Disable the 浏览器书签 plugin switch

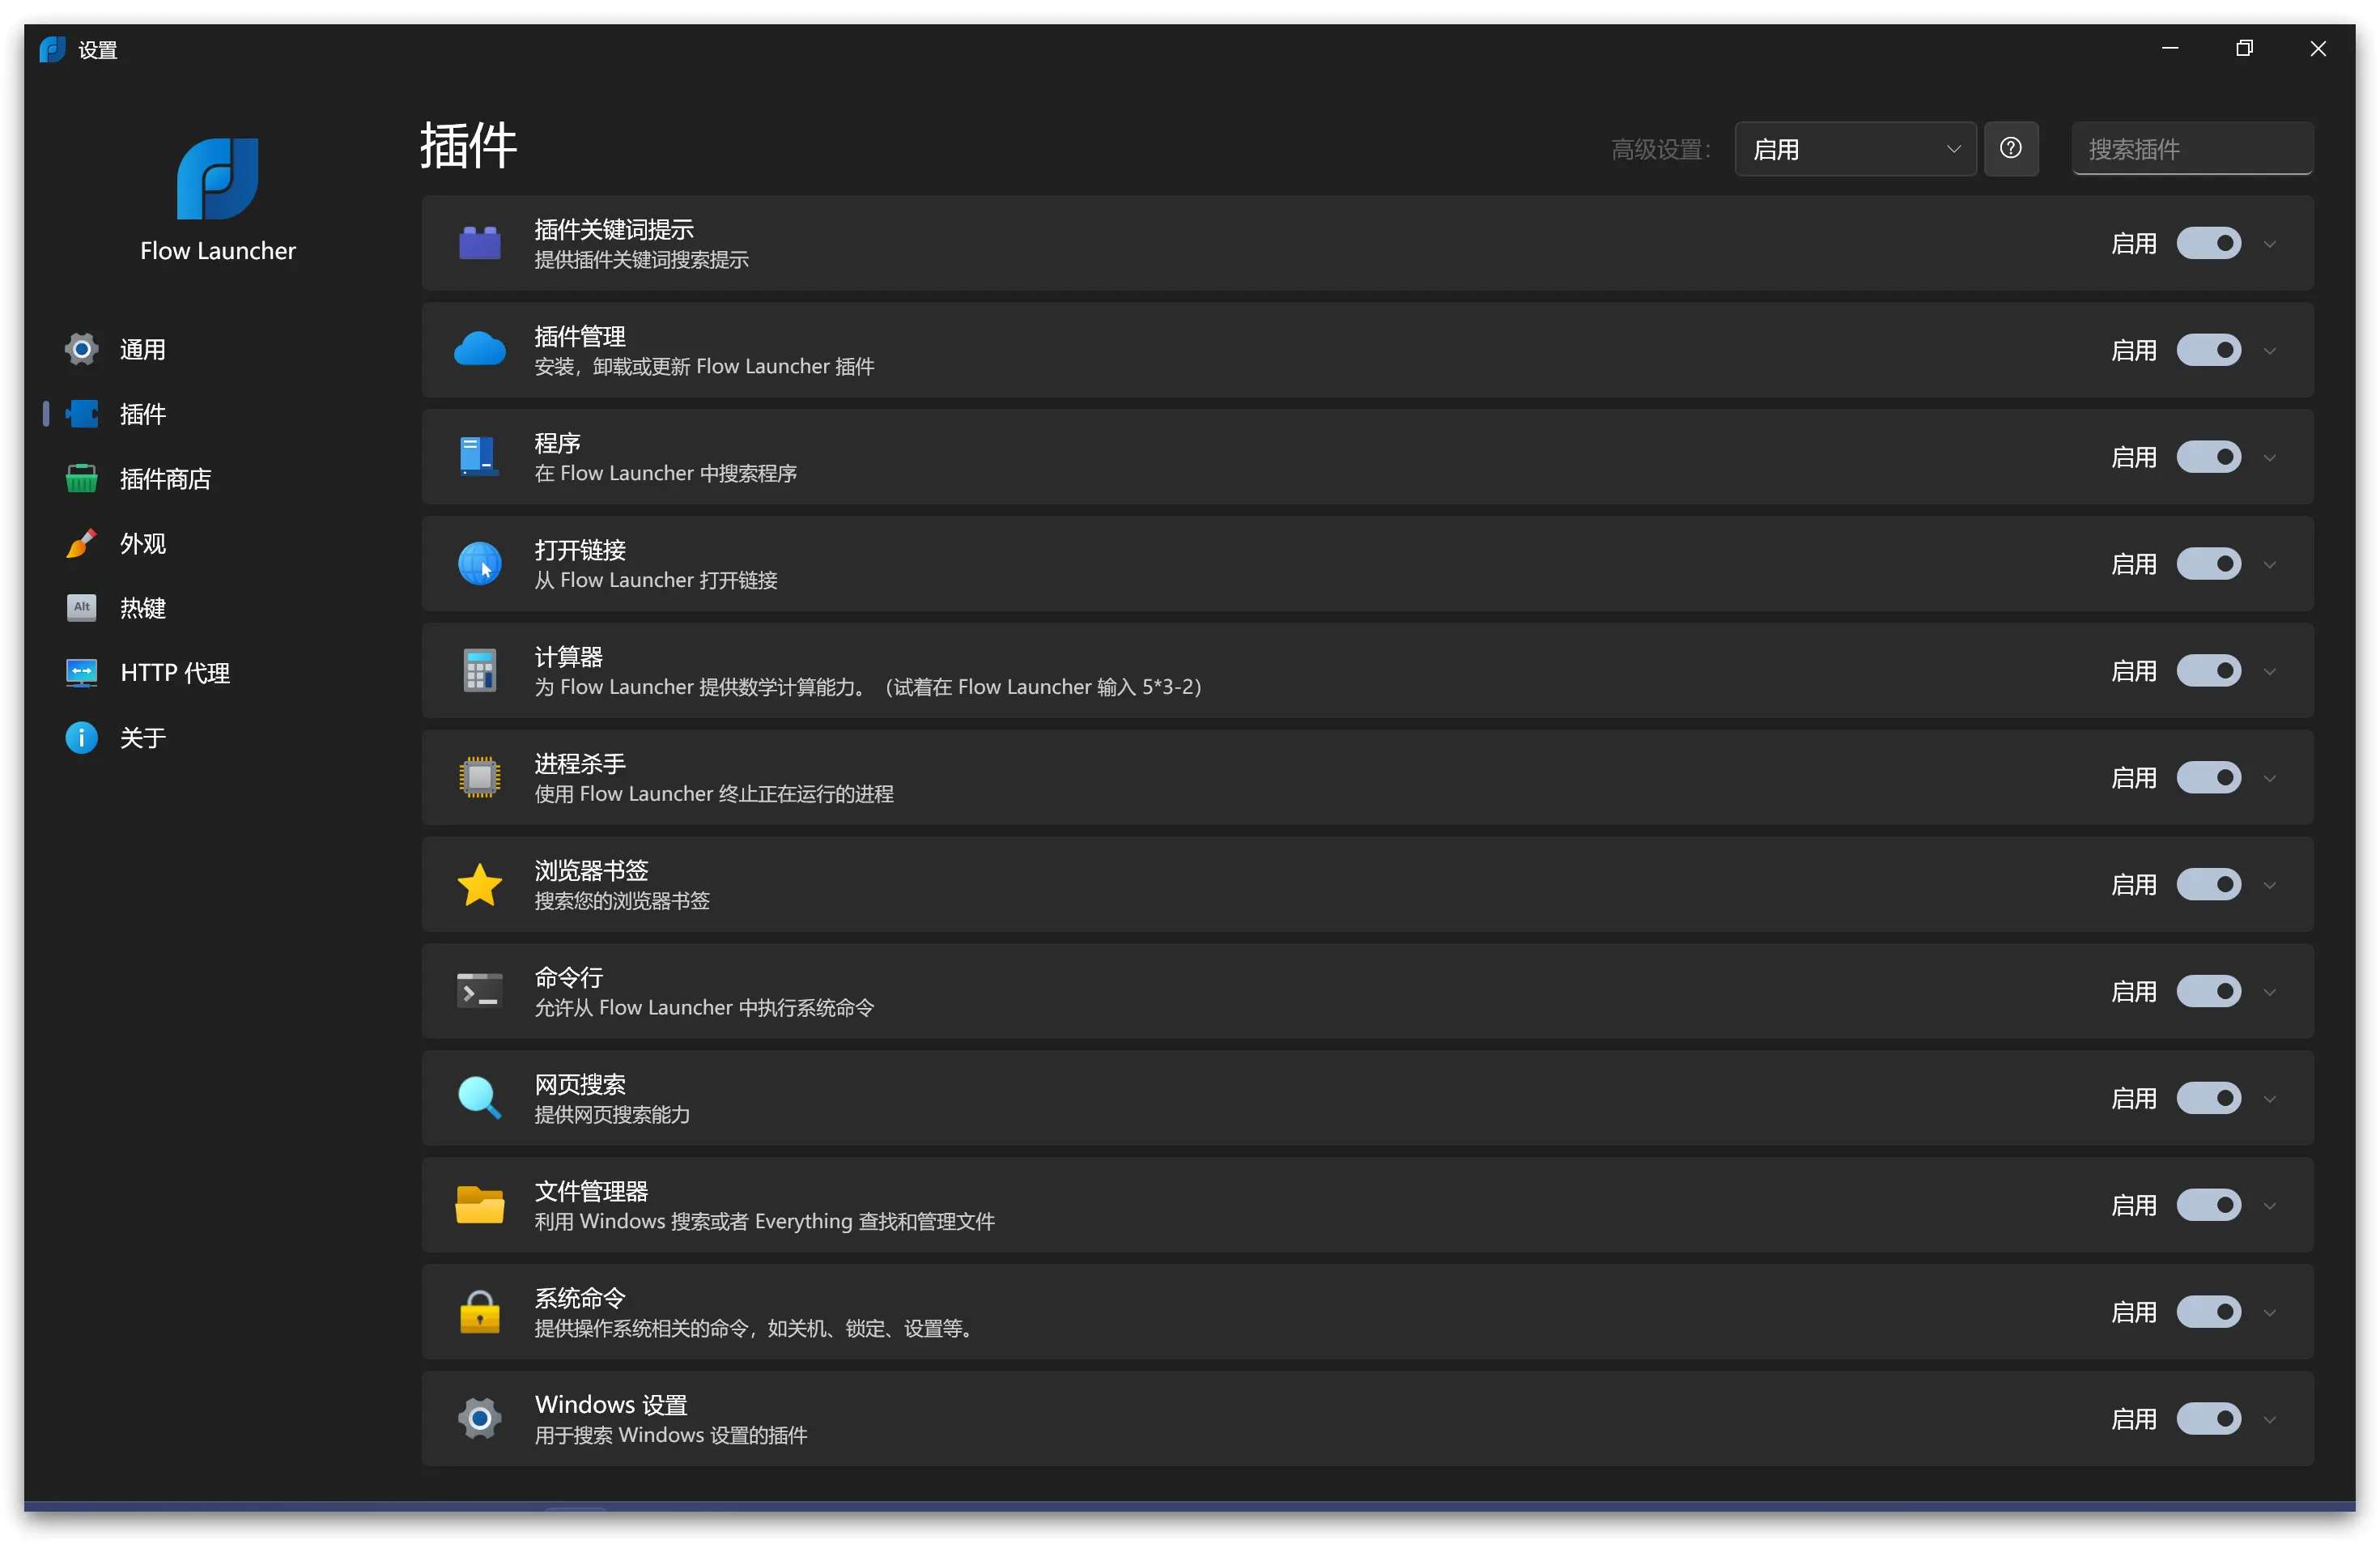point(2208,884)
